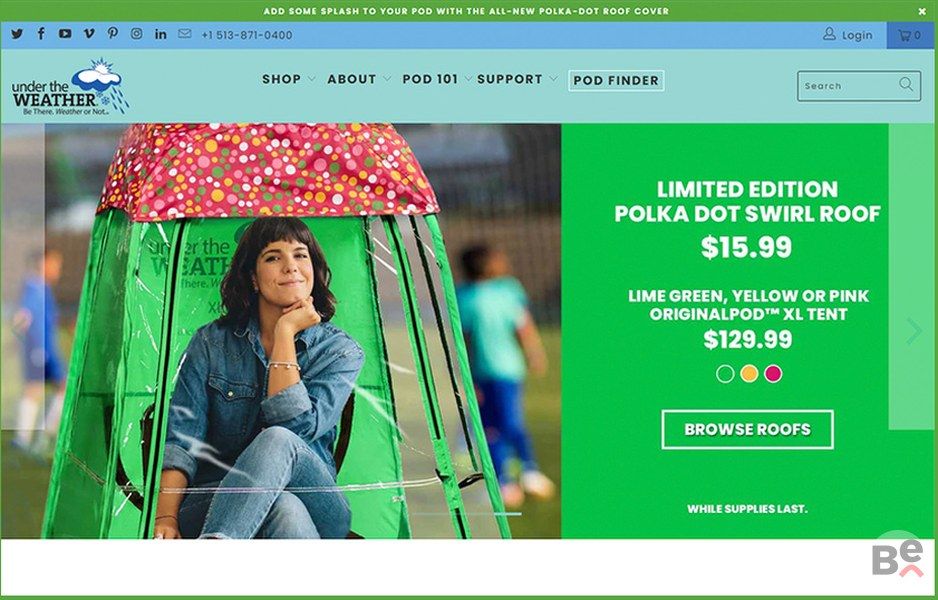938x600 pixels.
Task: Expand the About menu dropdown
Action: coord(359,79)
